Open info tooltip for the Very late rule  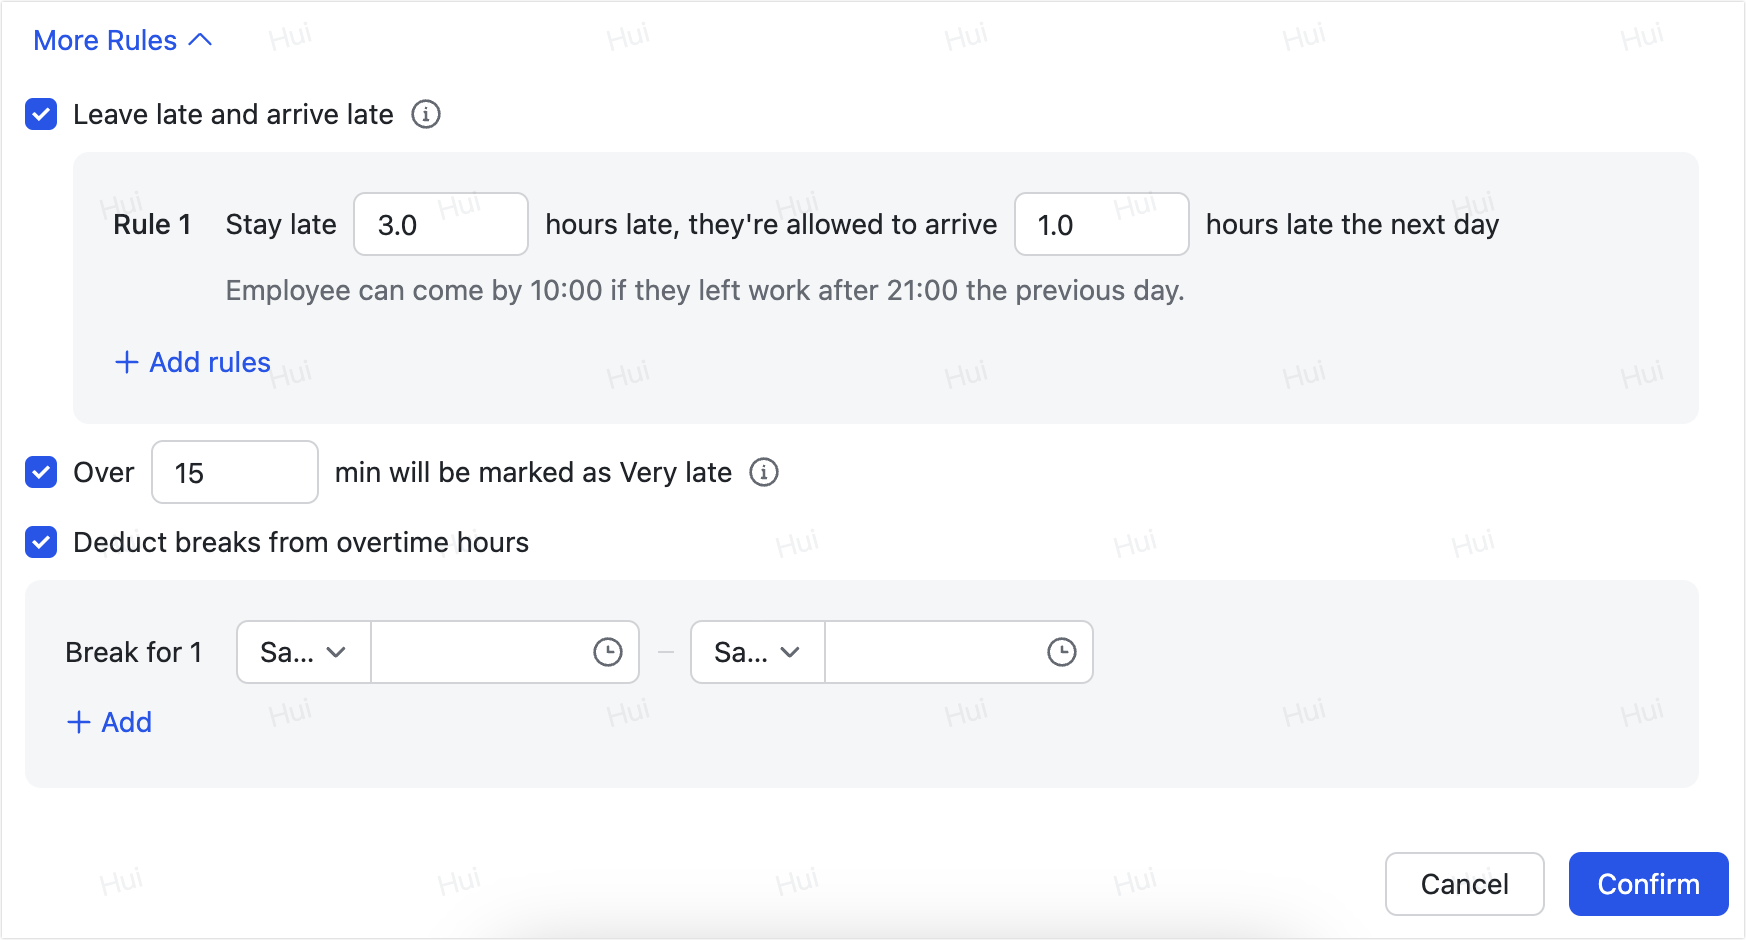[x=764, y=472]
